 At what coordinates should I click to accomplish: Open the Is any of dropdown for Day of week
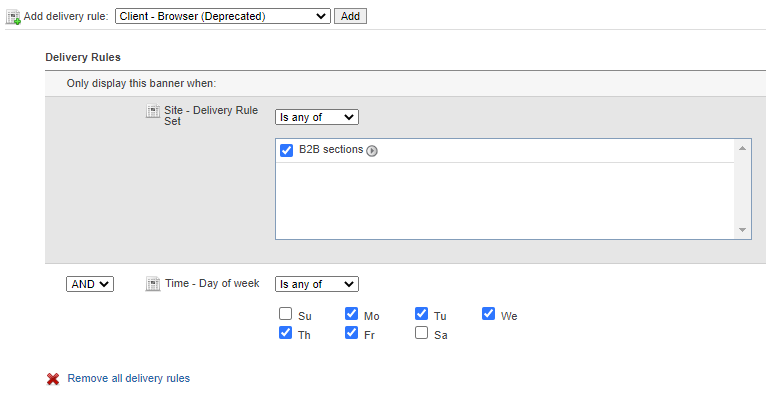click(317, 284)
